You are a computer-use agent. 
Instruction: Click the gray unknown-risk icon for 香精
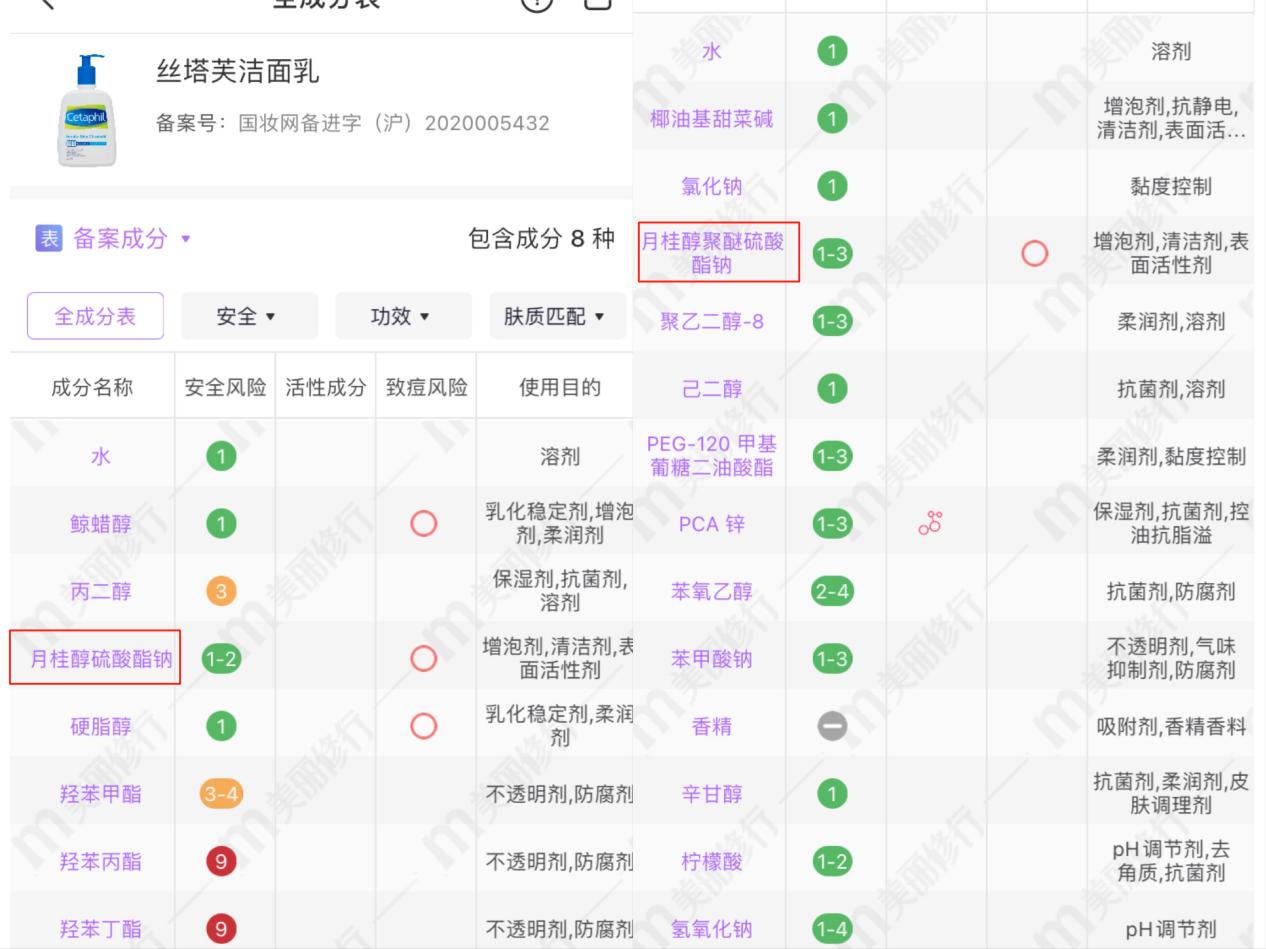click(832, 727)
